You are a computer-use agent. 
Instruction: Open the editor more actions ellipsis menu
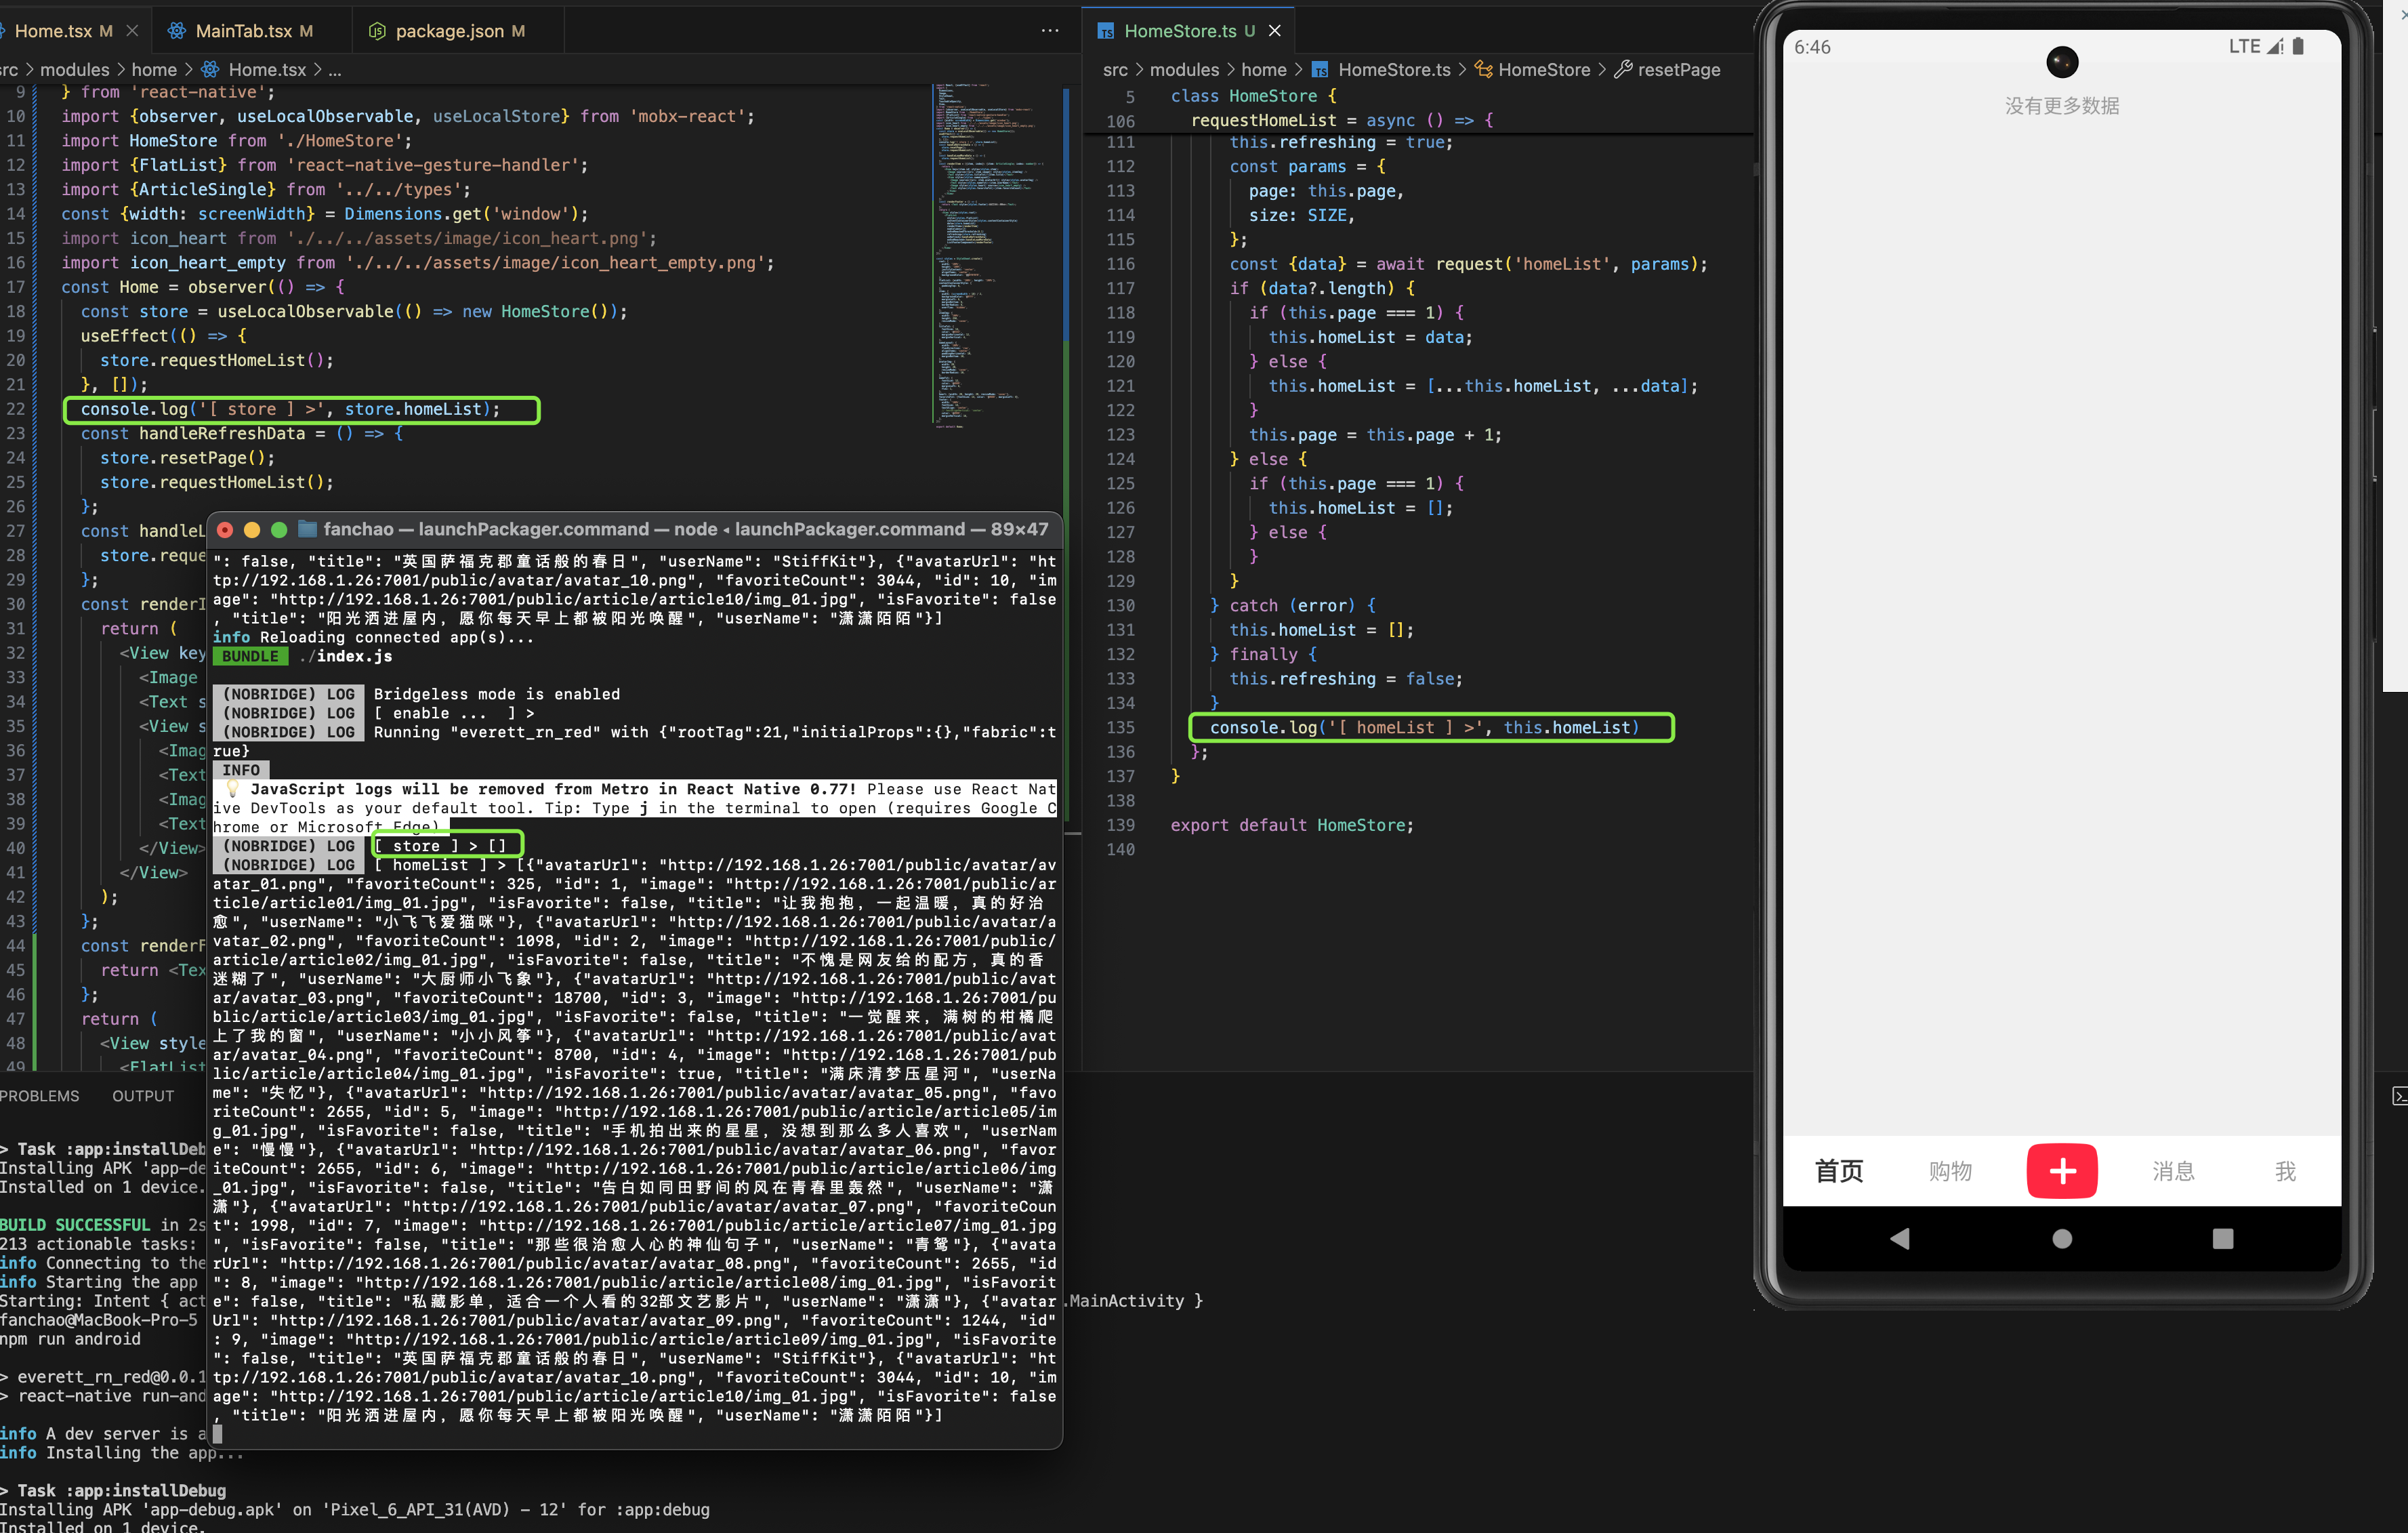coord(1050,31)
